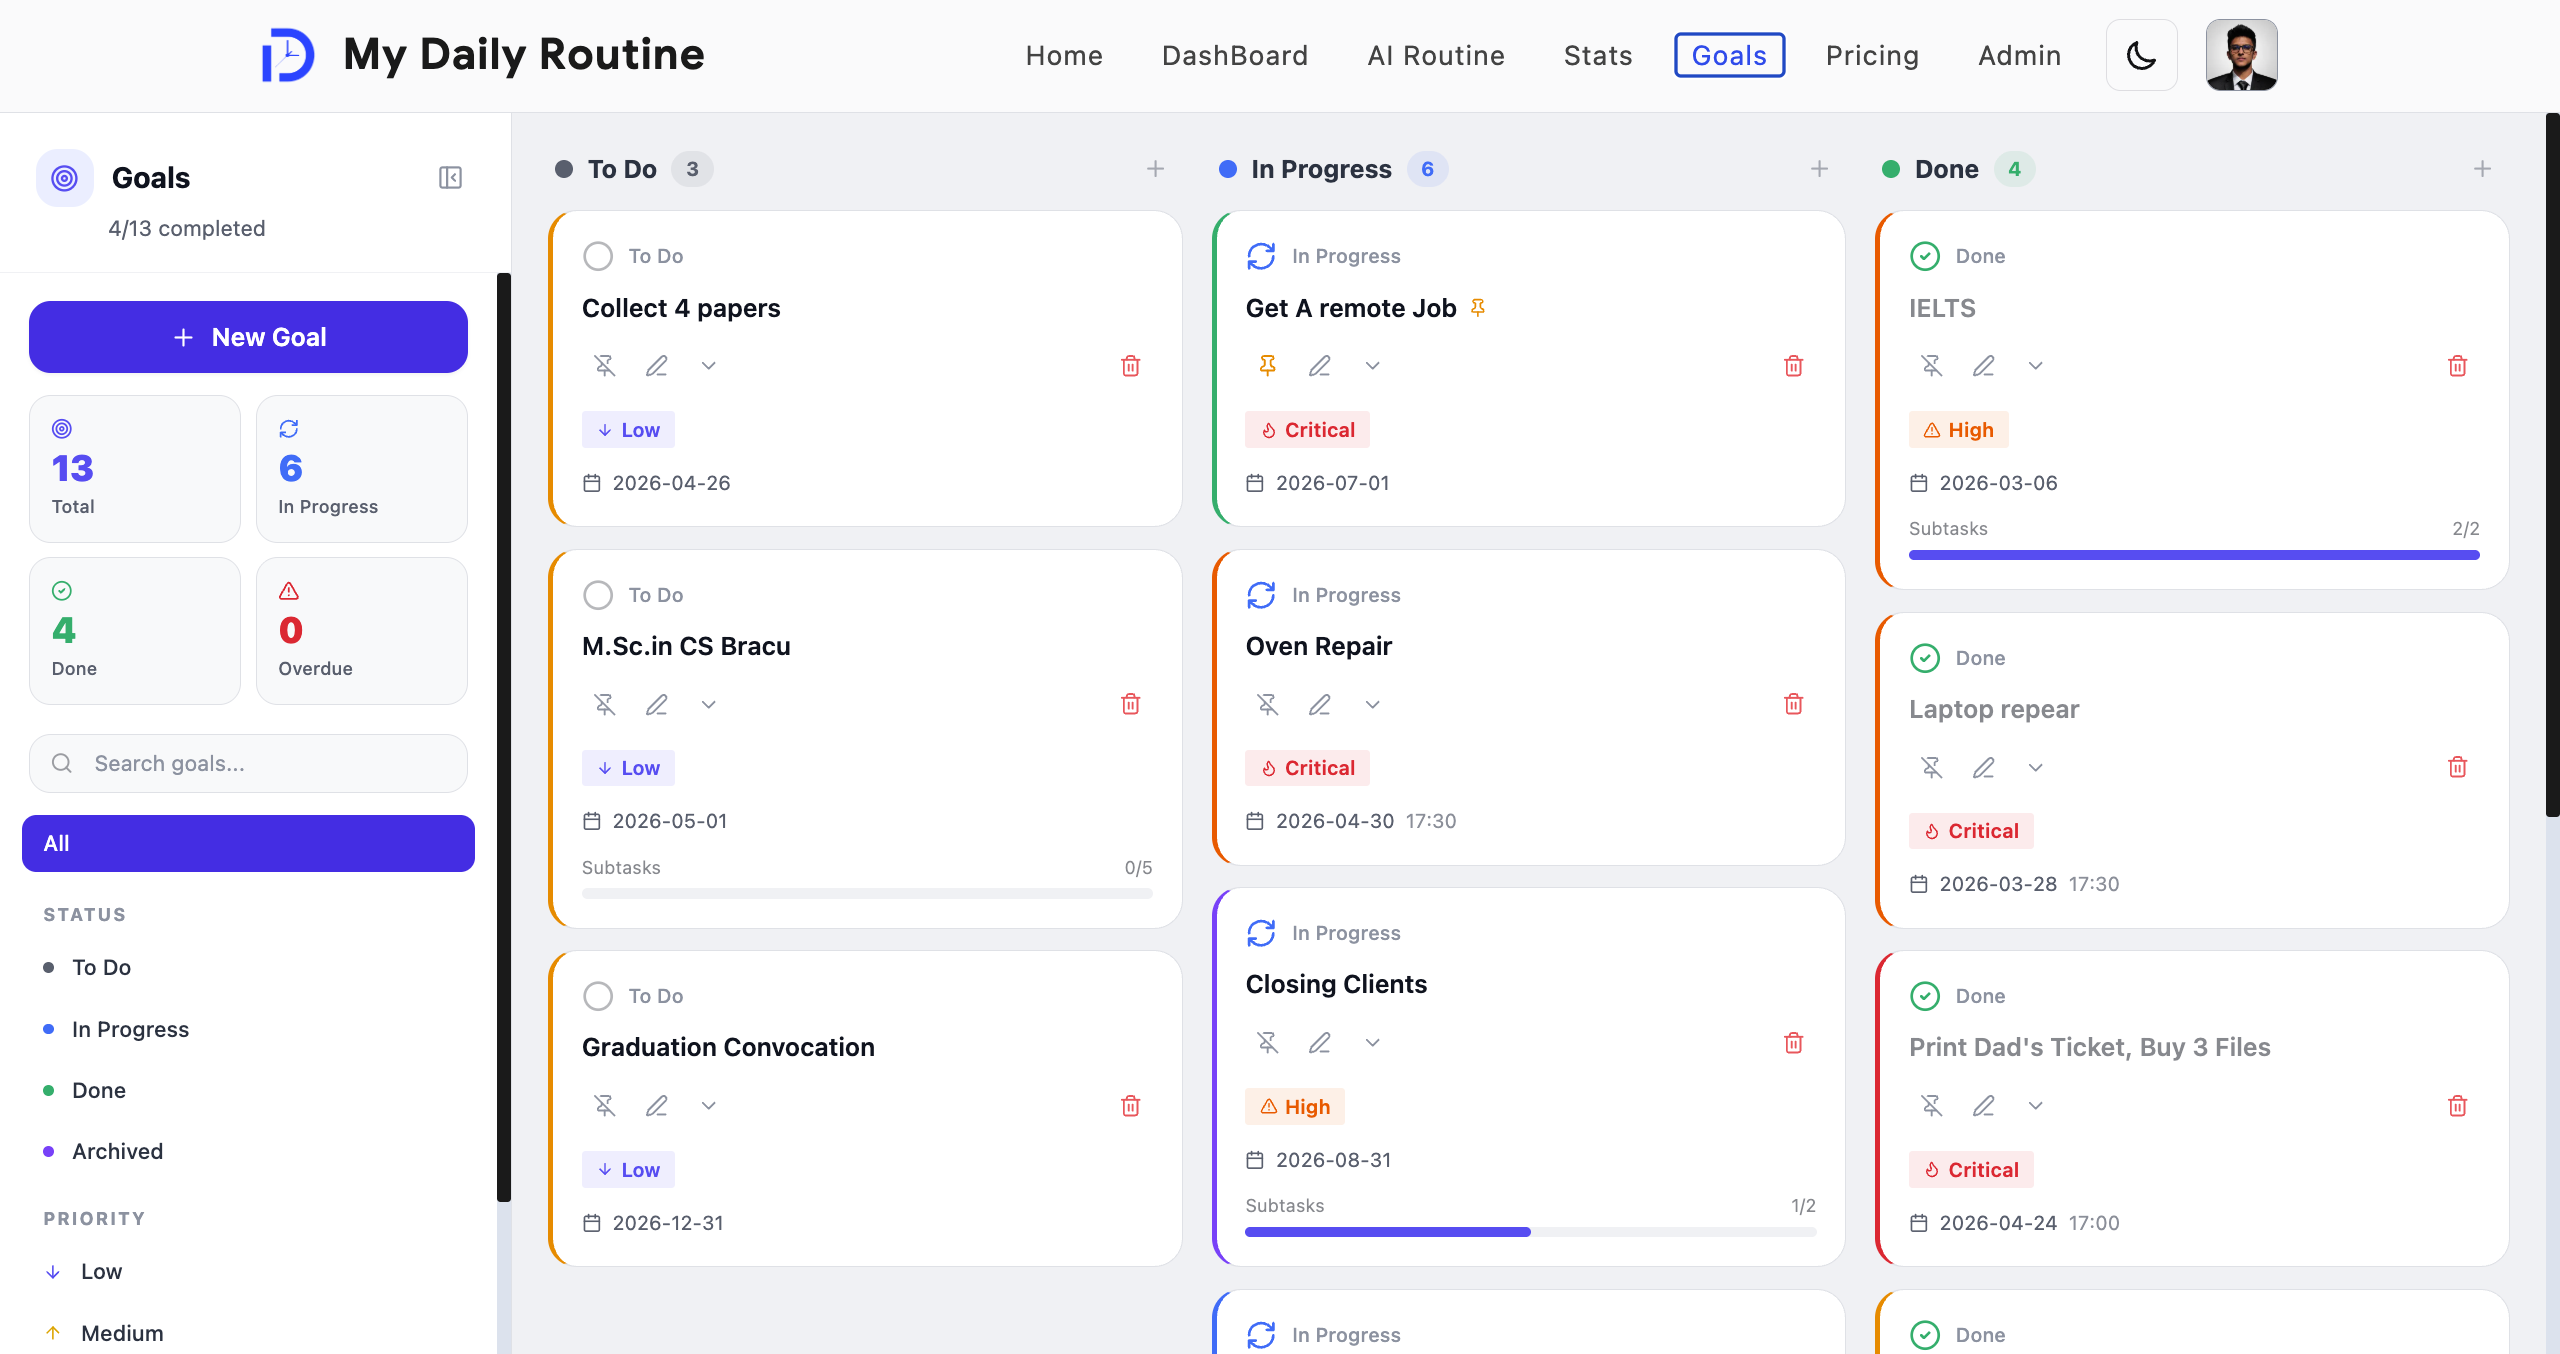Expand the Graduation Convocation card options
This screenshot has height=1354, width=2560.
(709, 1106)
